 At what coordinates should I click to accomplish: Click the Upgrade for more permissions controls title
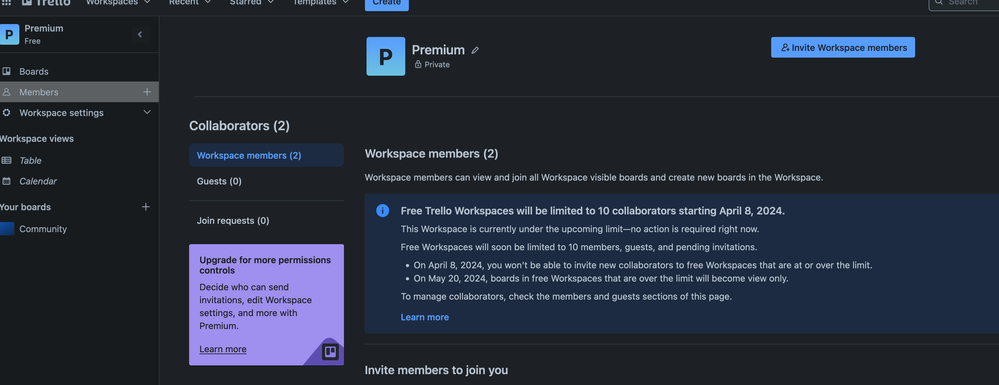click(265, 265)
